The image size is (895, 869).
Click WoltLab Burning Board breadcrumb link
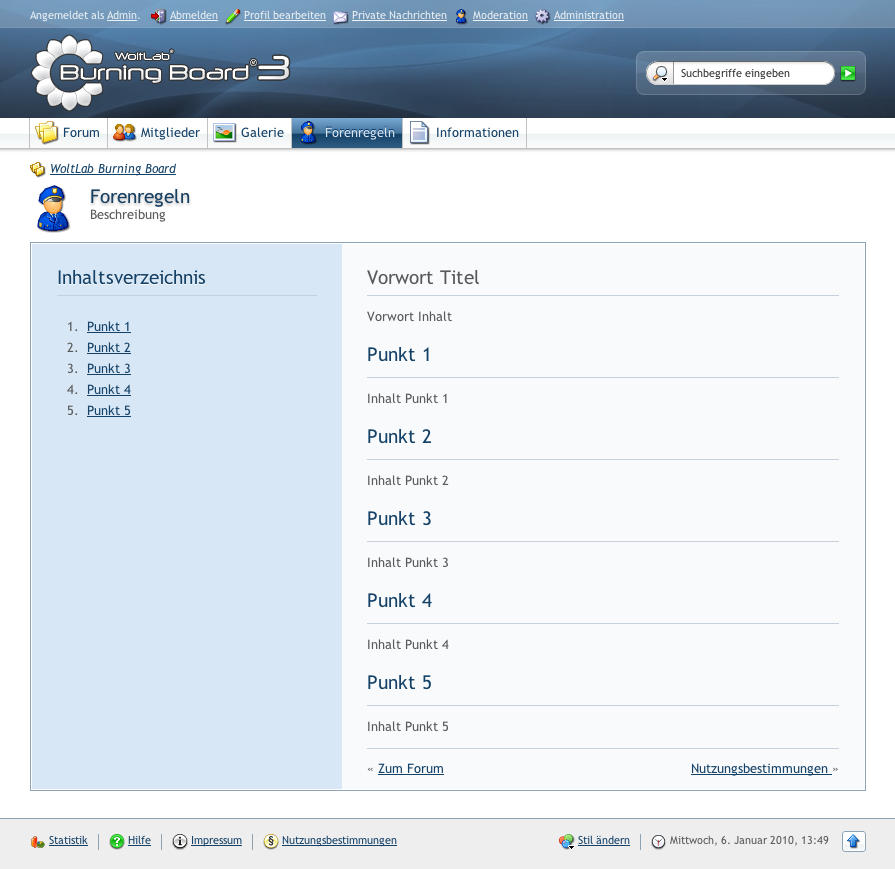(113, 169)
